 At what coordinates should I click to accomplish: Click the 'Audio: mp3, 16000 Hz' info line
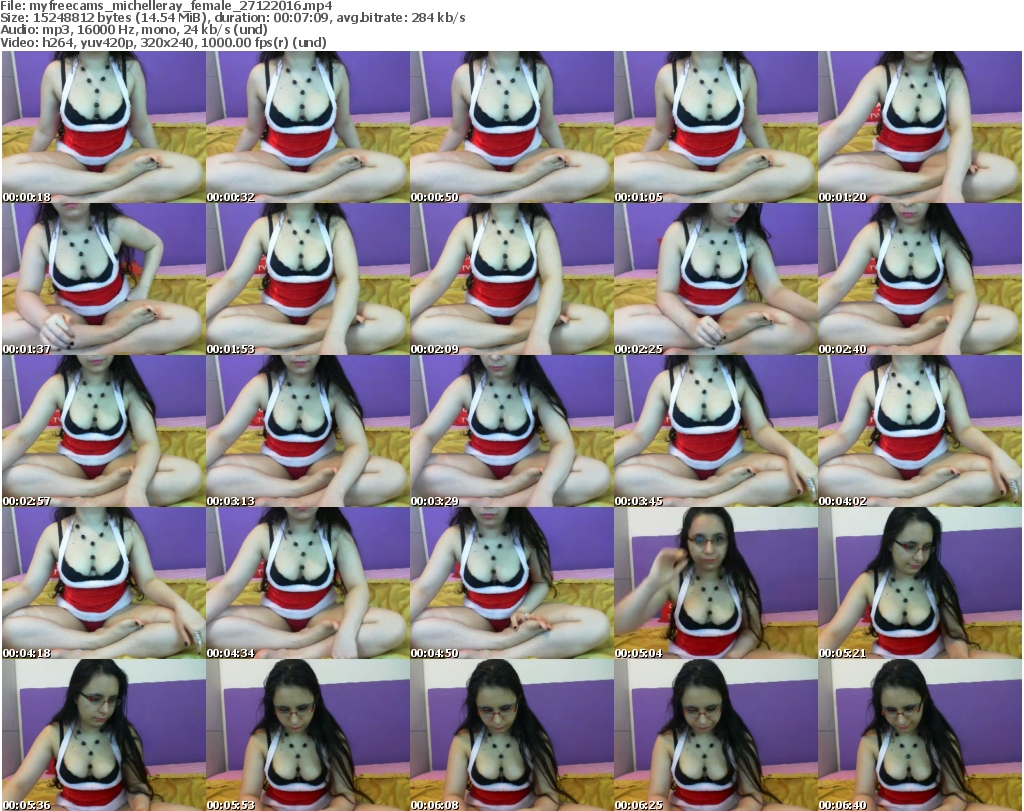[134, 30]
